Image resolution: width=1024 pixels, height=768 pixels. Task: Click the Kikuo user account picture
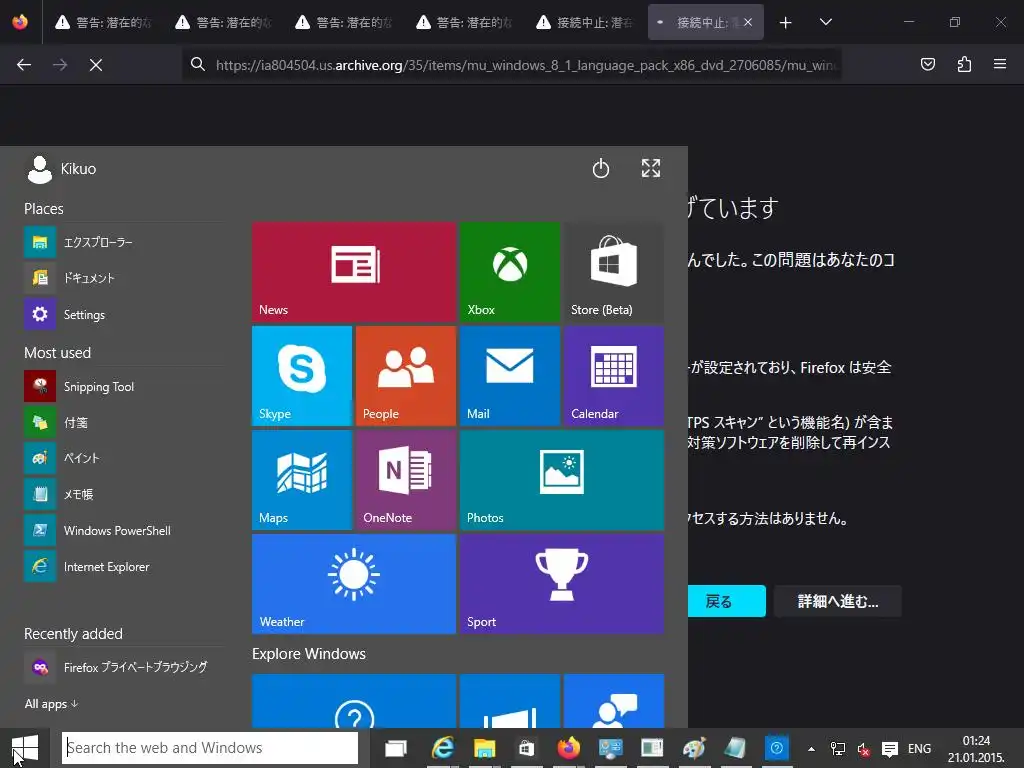tap(39, 169)
